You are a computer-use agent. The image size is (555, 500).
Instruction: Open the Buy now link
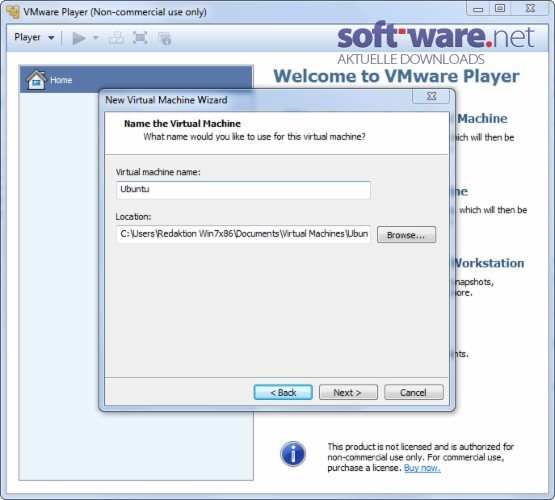422,468
